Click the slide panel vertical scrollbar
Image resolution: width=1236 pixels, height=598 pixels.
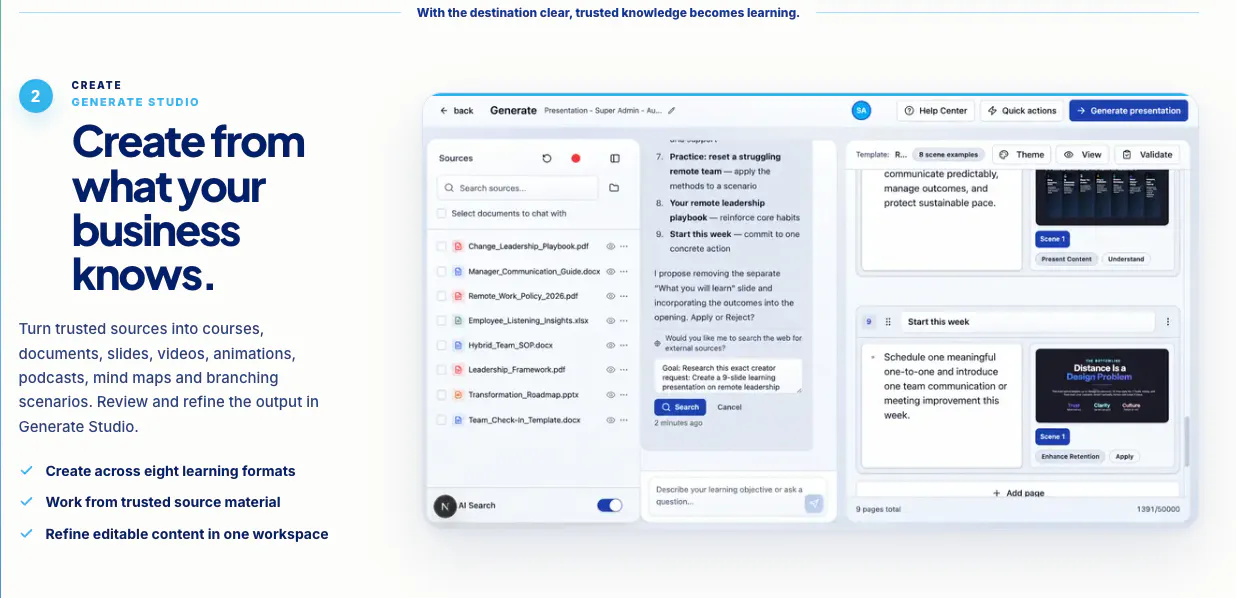tap(1185, 440)
